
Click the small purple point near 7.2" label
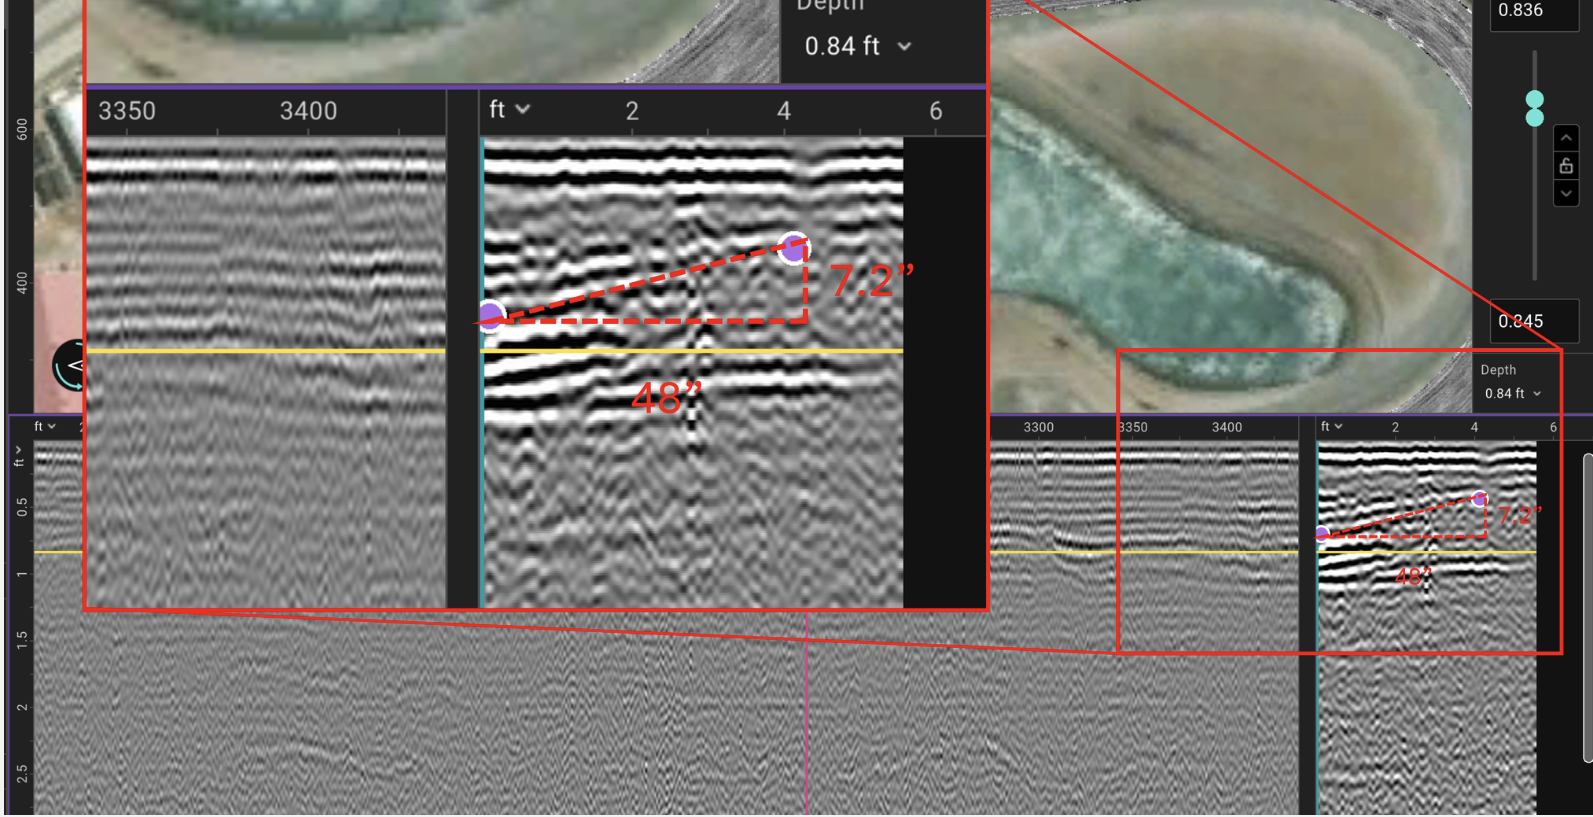[x=1479, y=499]
